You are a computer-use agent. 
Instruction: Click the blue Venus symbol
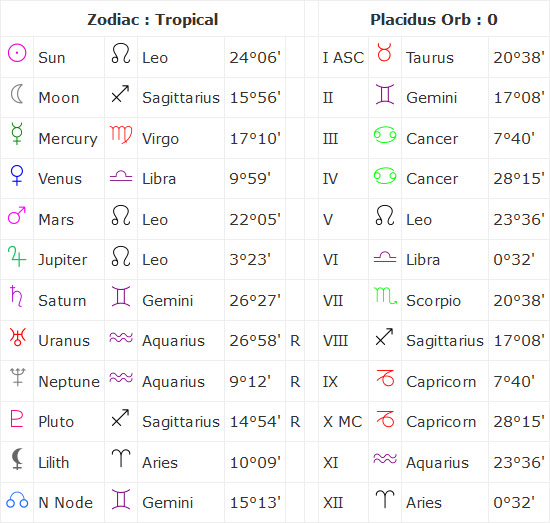pos(17,175)
